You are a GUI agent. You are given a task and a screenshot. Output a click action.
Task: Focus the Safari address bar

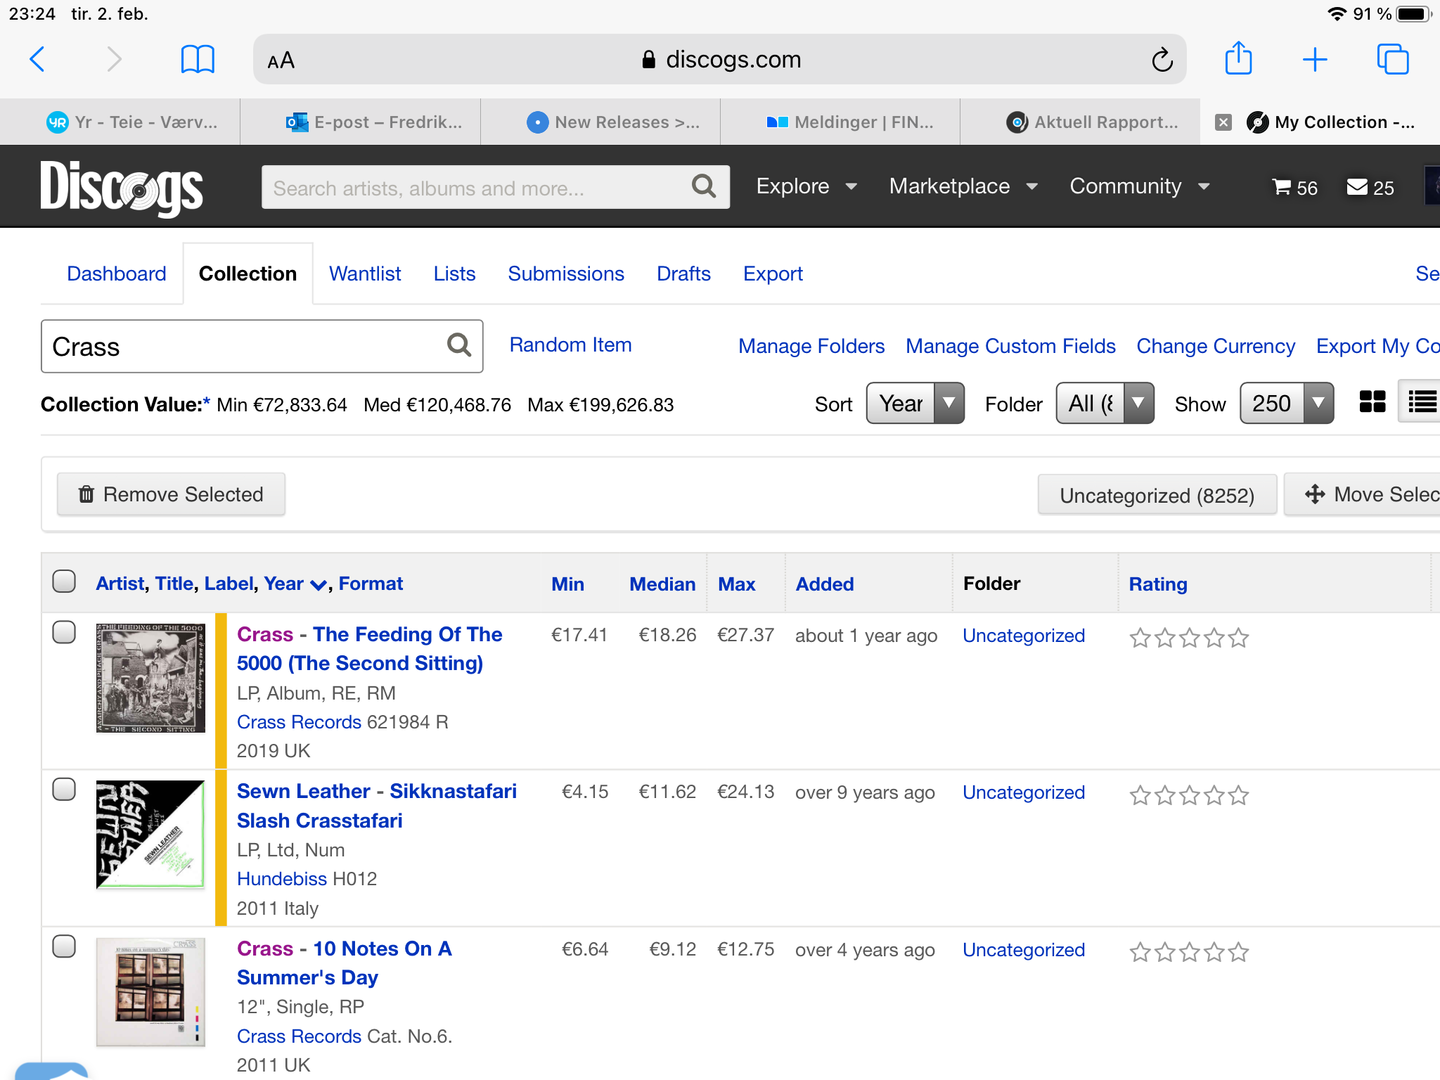tap(720, 60)
